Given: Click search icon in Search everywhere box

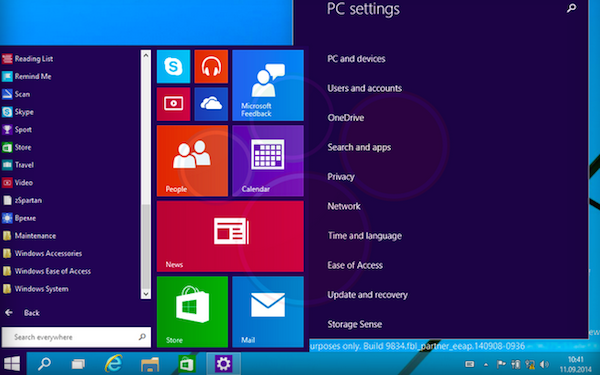Looking at the screenshot, I should click(142, 337).
